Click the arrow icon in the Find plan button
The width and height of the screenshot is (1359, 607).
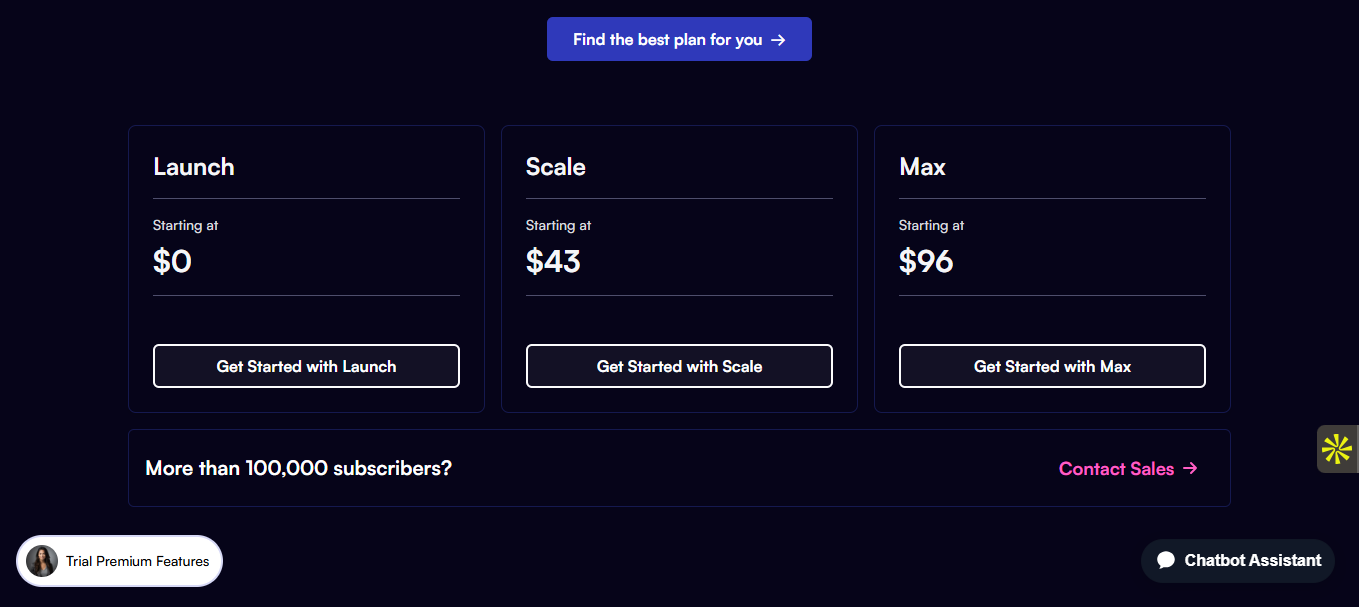click(x=778, y=40)
